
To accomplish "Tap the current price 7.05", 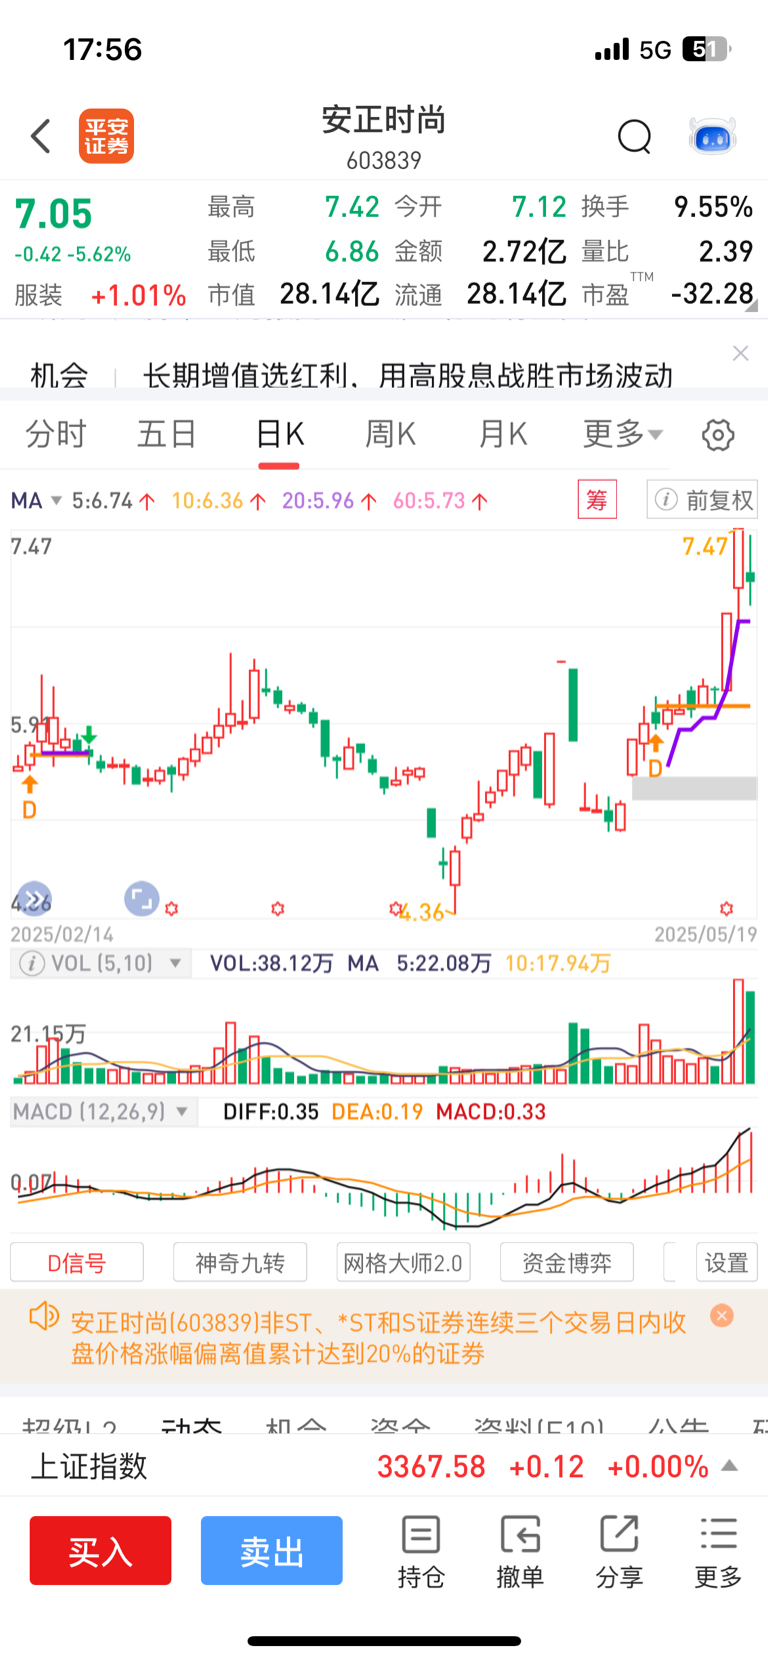I will tap(53, 214).
